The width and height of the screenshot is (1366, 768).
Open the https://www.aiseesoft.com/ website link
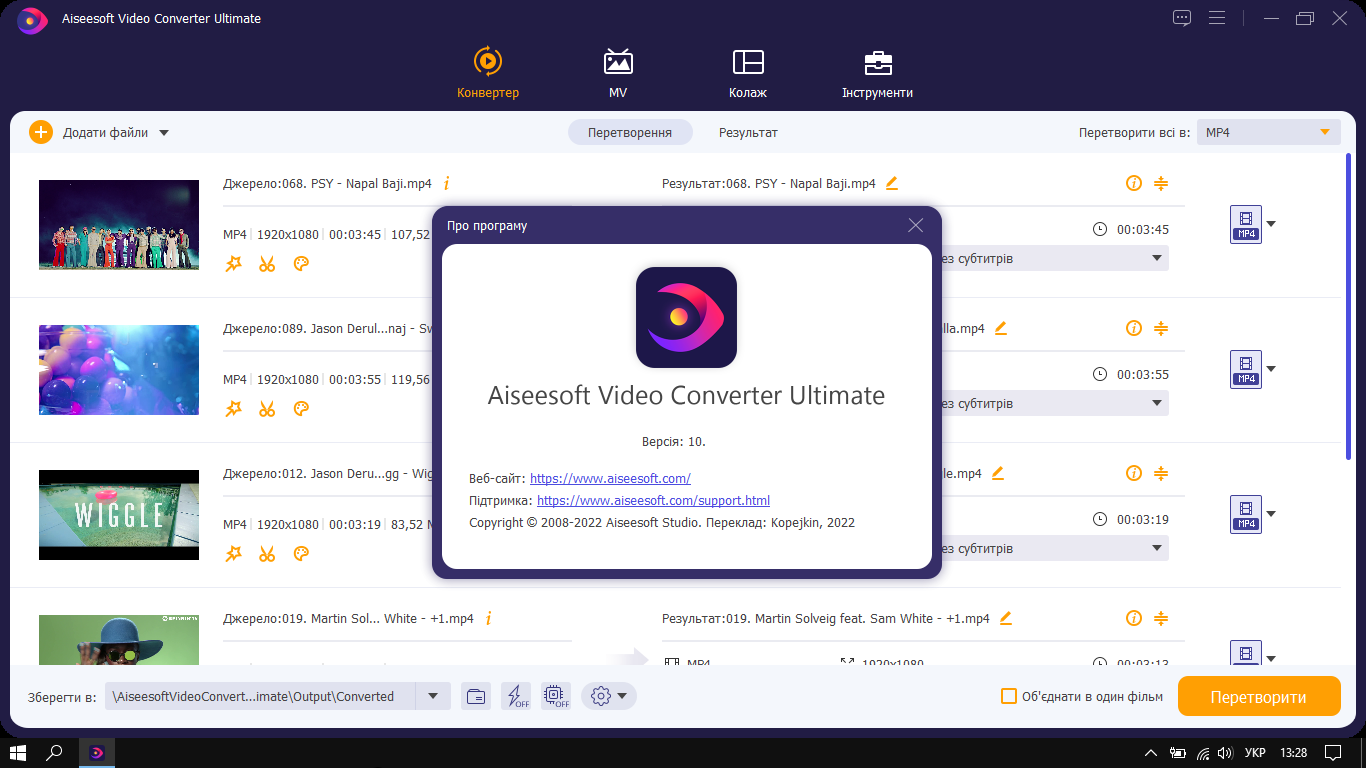tap(610, 478)
